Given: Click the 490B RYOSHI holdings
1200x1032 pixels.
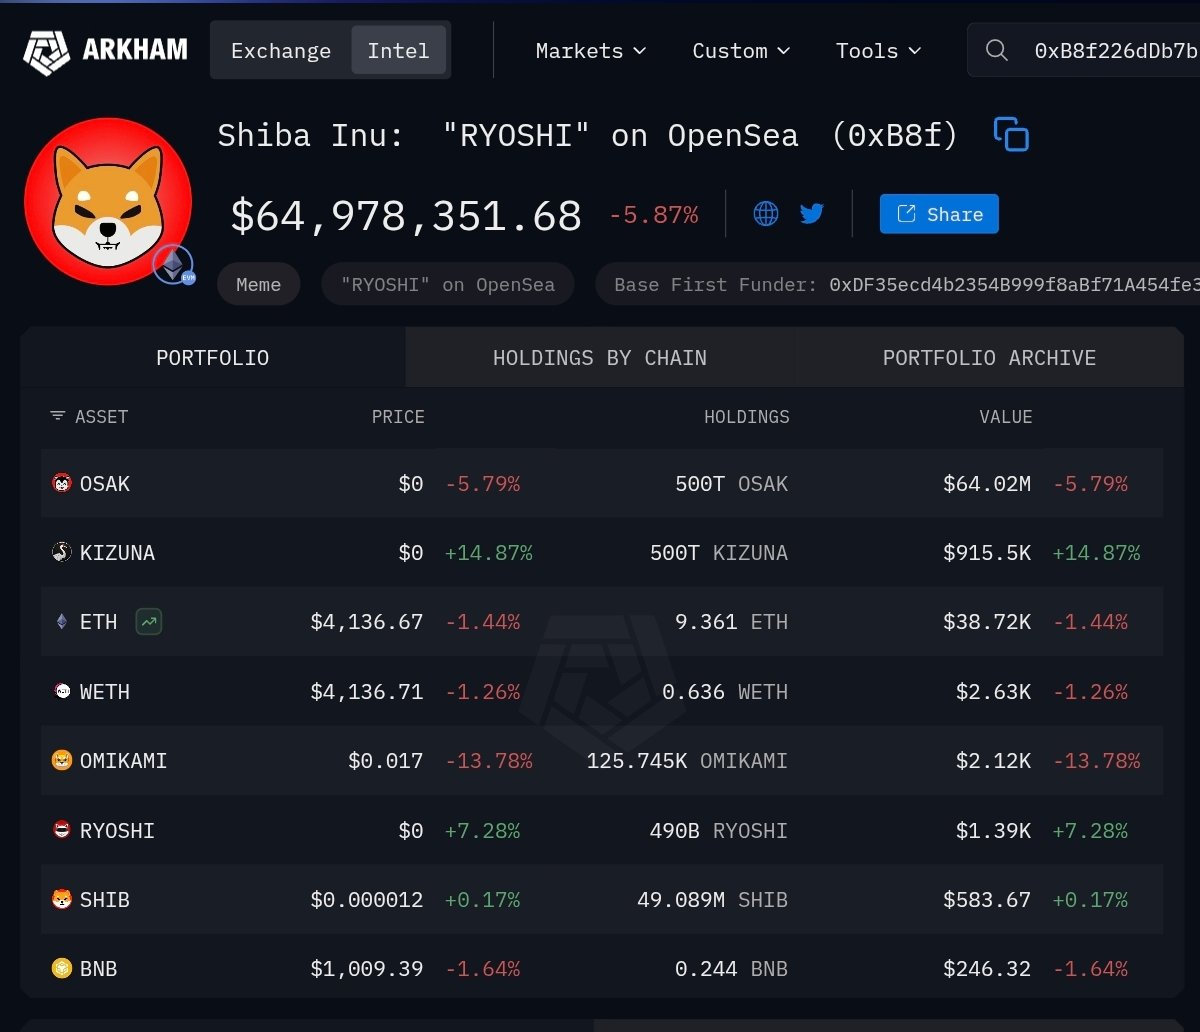Looking at the screenshot, I should (x=718, y=830).
